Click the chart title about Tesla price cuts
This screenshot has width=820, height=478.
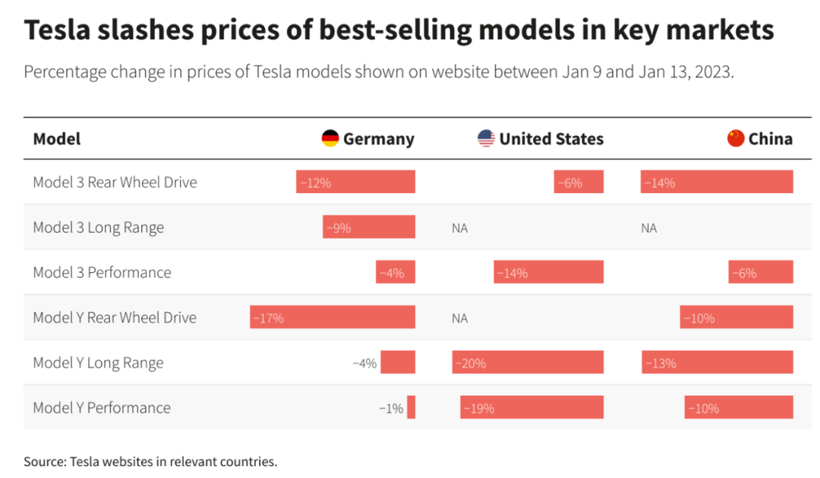click(x=398, y=32)
